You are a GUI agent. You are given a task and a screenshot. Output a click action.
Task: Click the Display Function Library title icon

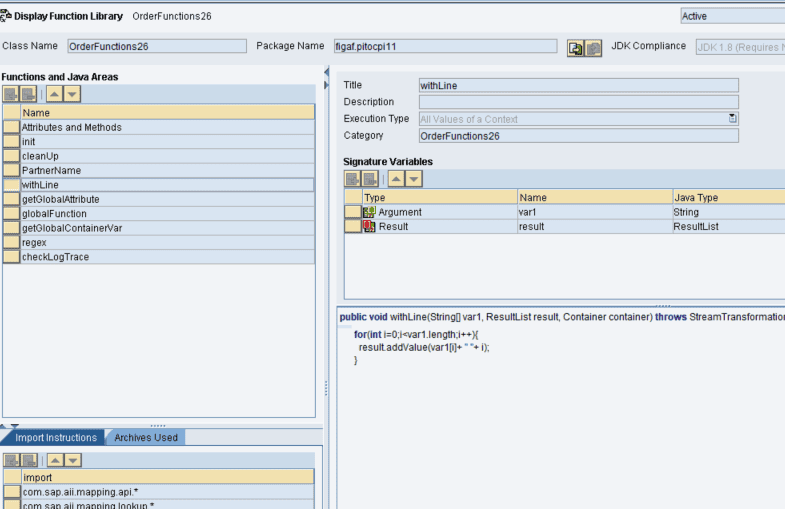(6, 16)
